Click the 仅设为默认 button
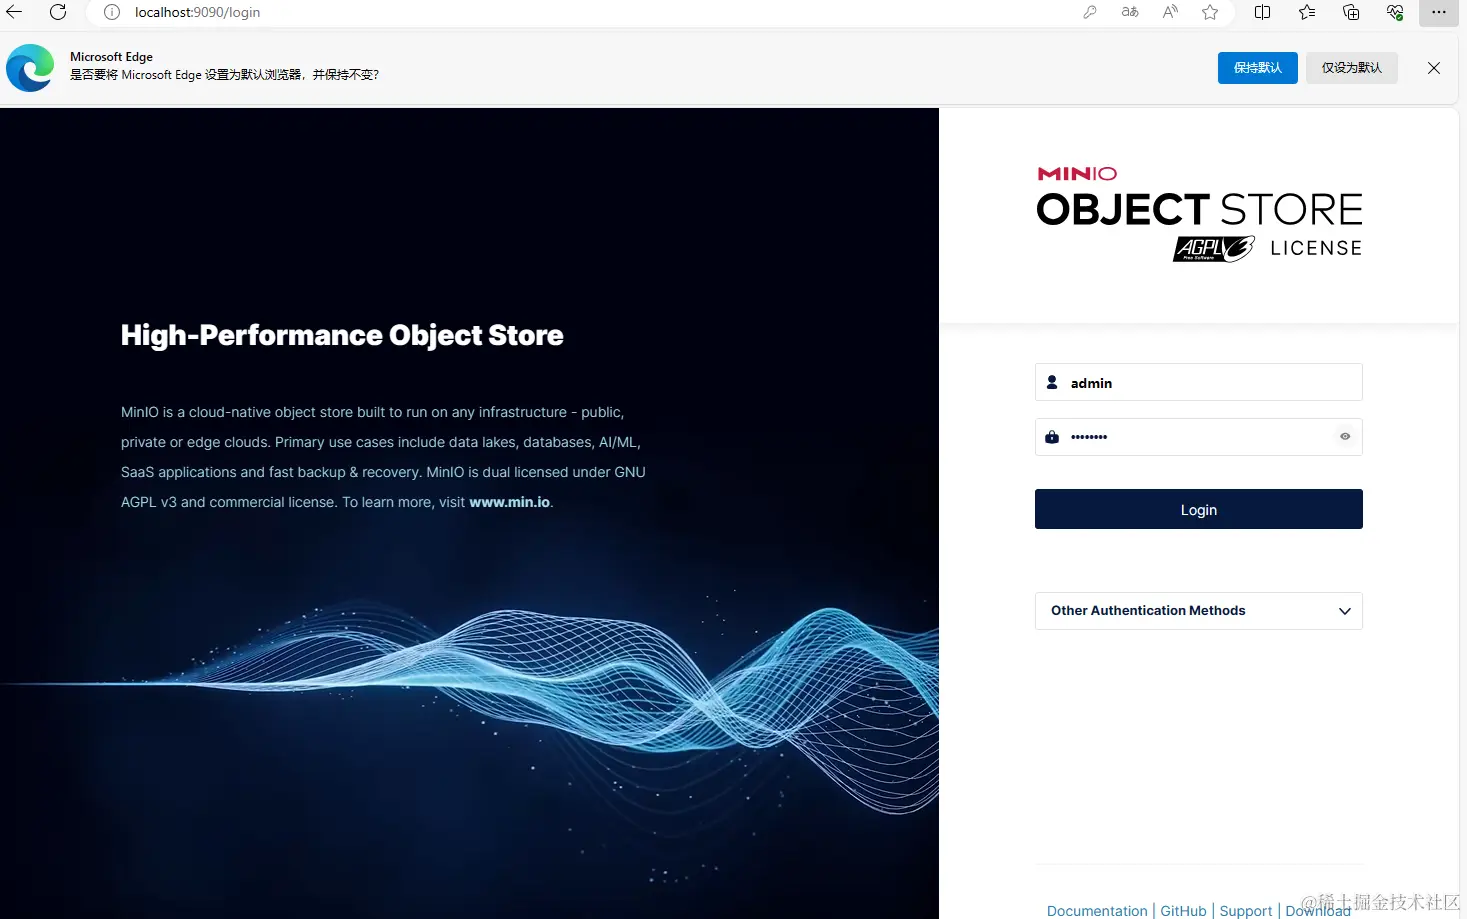Screen dimensions: 1467x919 click(1352, 68)
